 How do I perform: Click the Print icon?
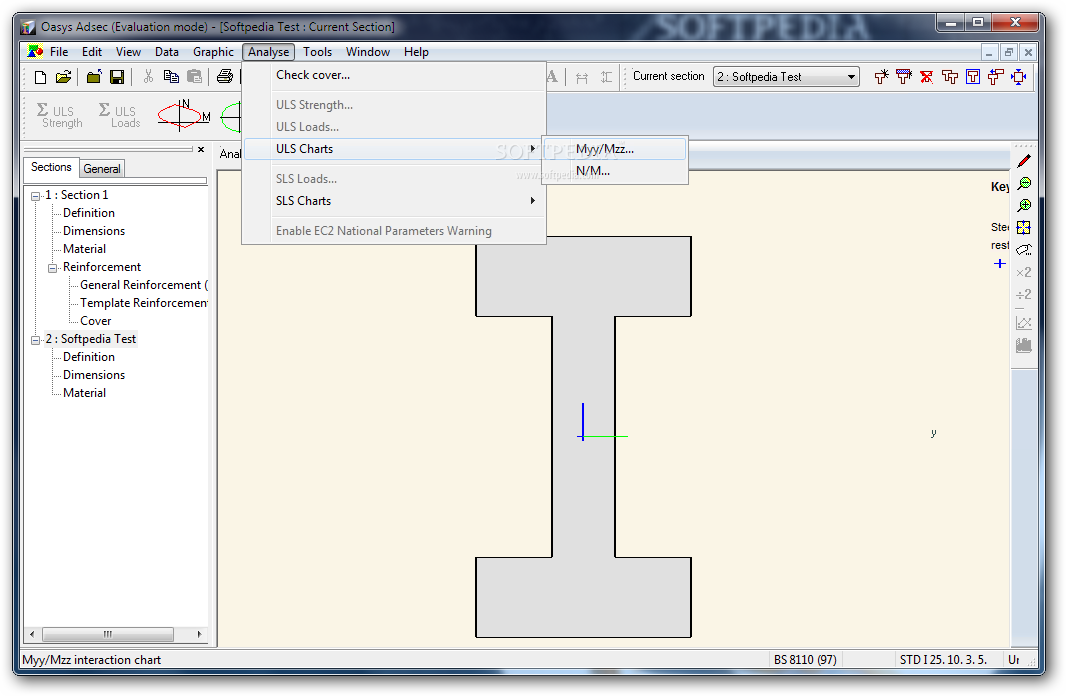(225, 77)
